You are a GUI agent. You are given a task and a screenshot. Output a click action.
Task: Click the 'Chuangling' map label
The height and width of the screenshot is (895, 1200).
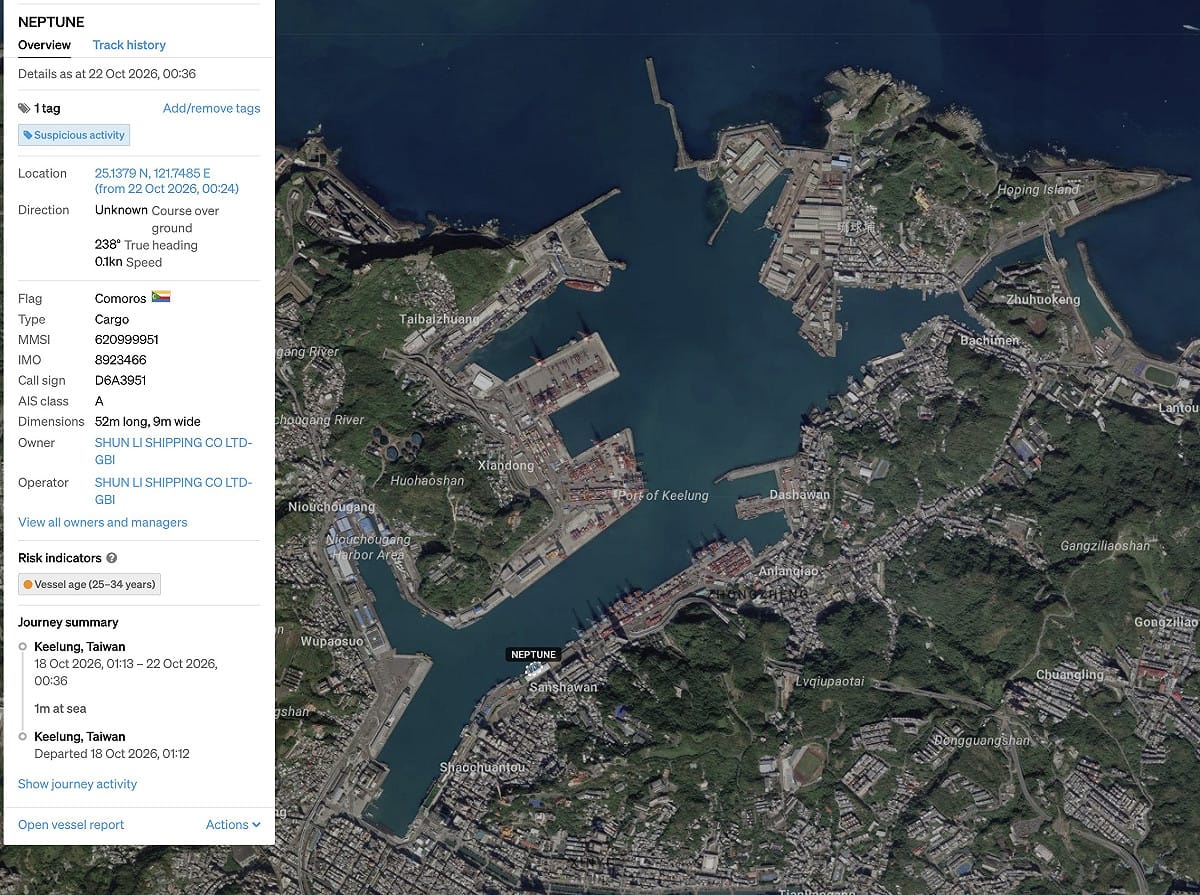tap(1069, 675)
